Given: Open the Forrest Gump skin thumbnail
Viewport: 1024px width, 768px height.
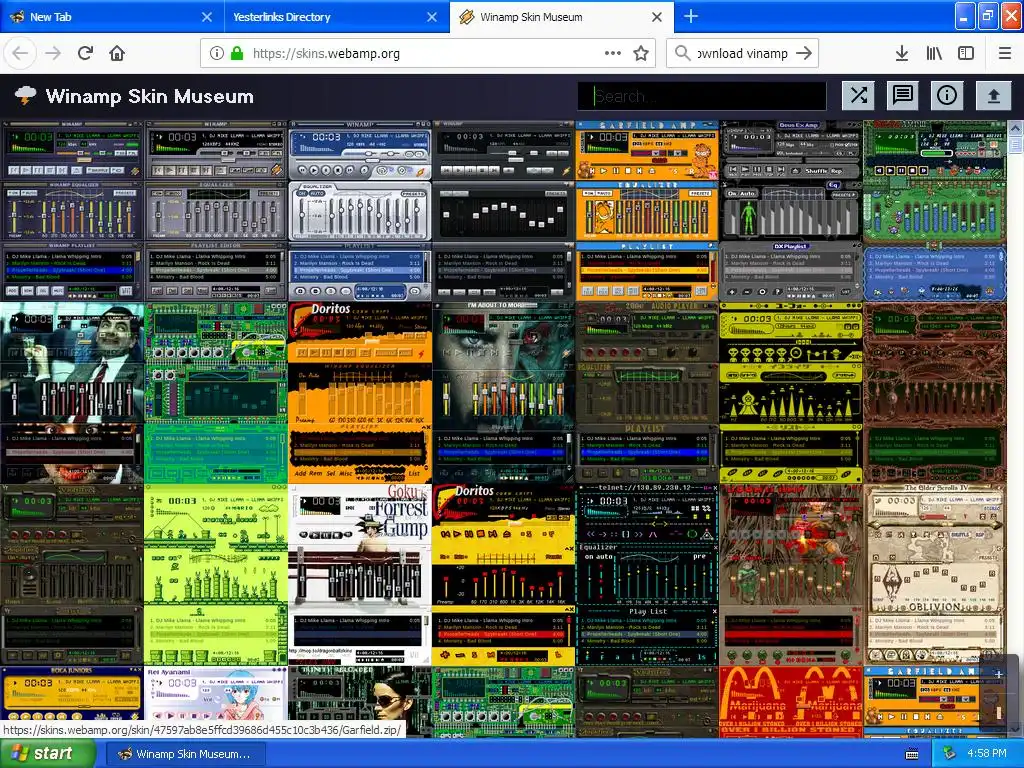Looking at the screenshot, I should (x=360, y=575).
